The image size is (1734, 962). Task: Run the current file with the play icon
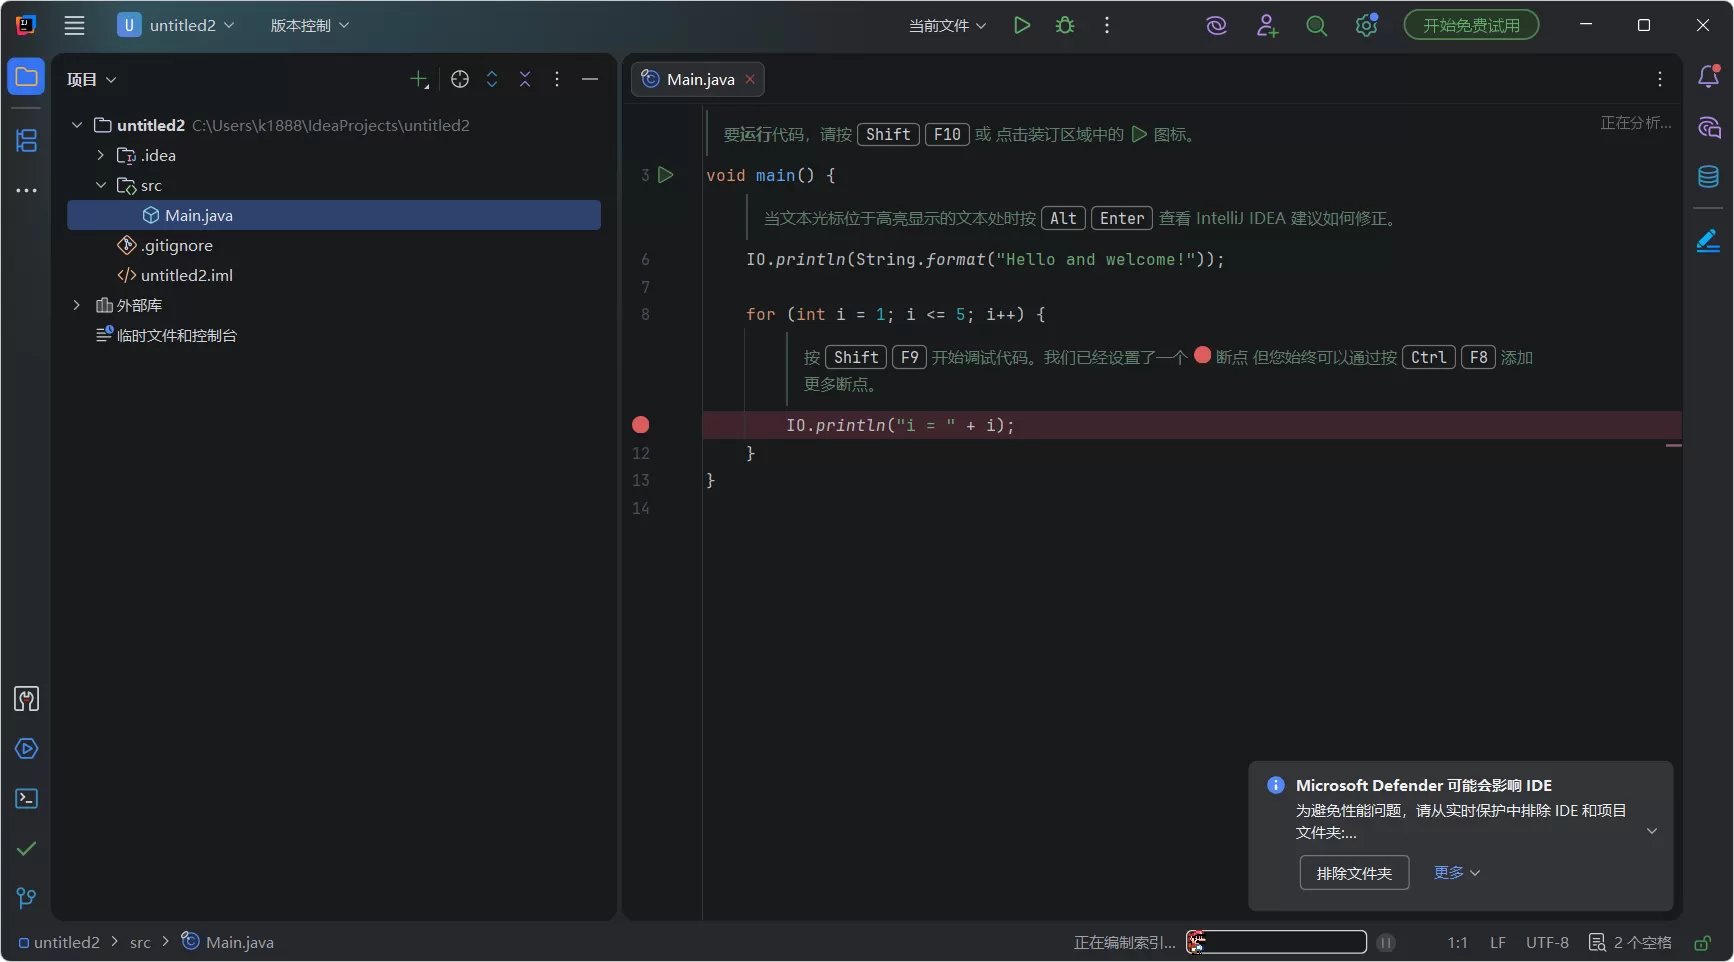1021,25
